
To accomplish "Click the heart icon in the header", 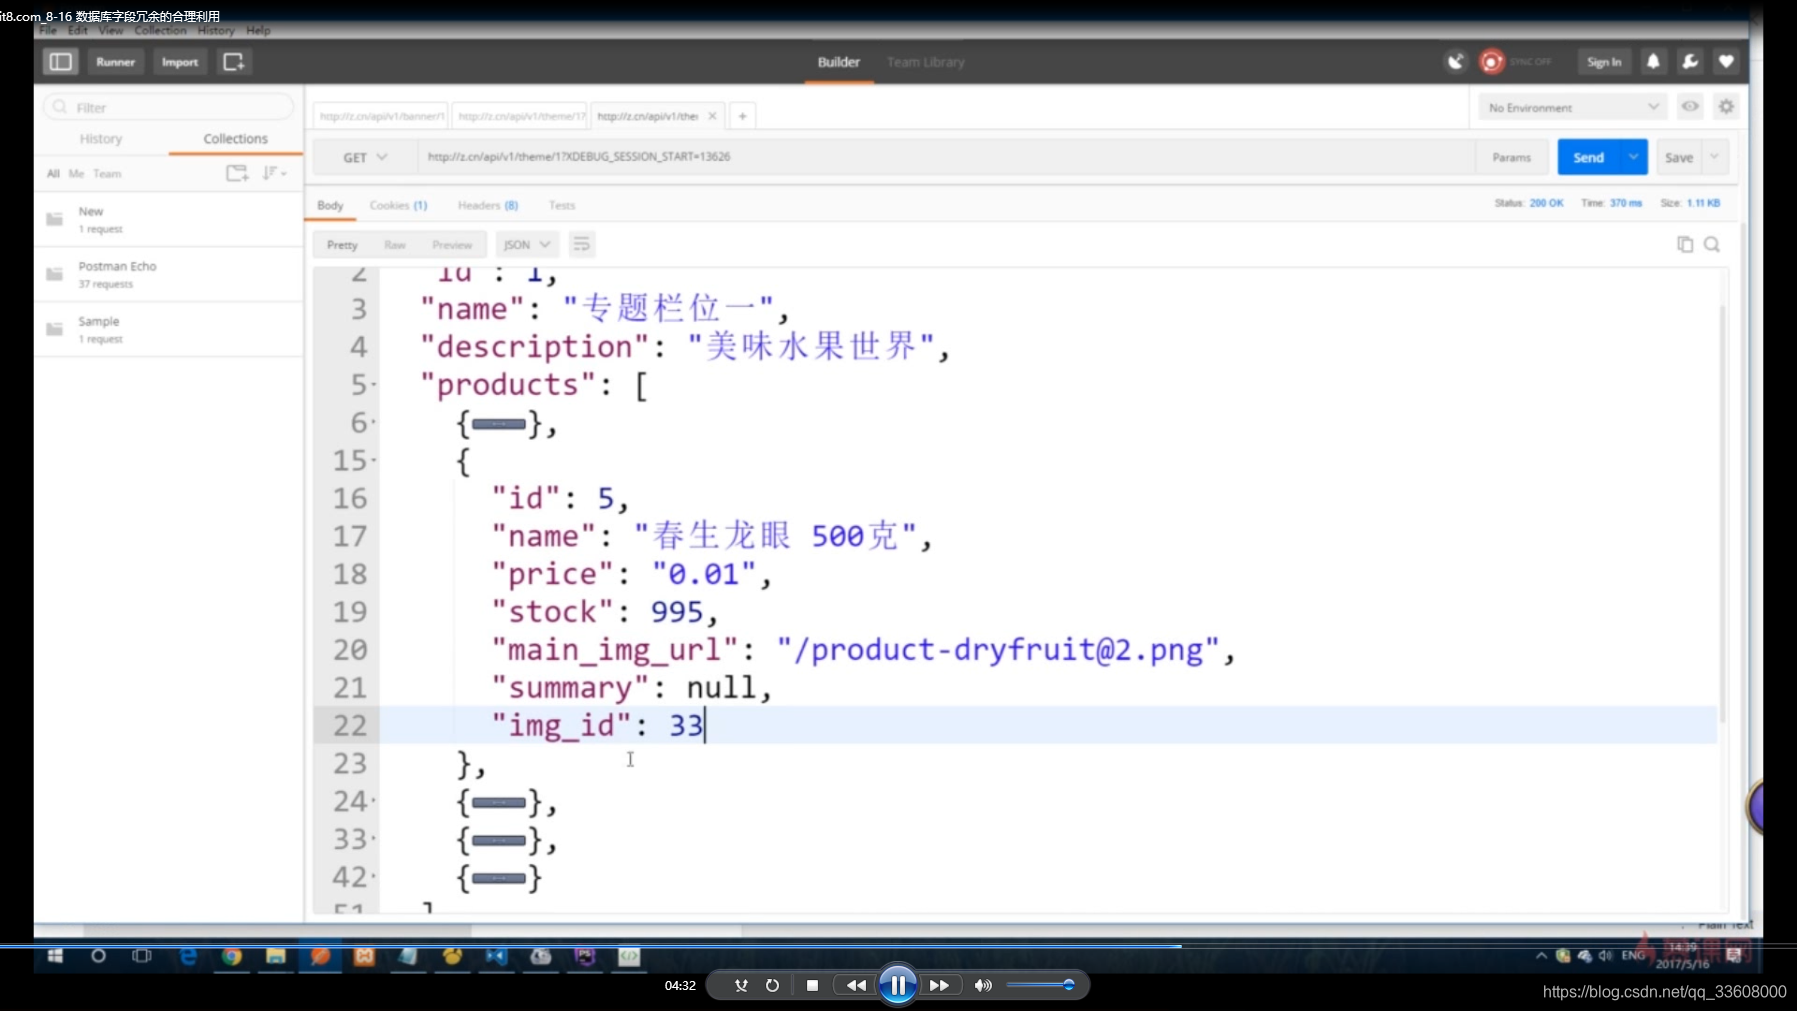I will click(x=1726, y=62).
